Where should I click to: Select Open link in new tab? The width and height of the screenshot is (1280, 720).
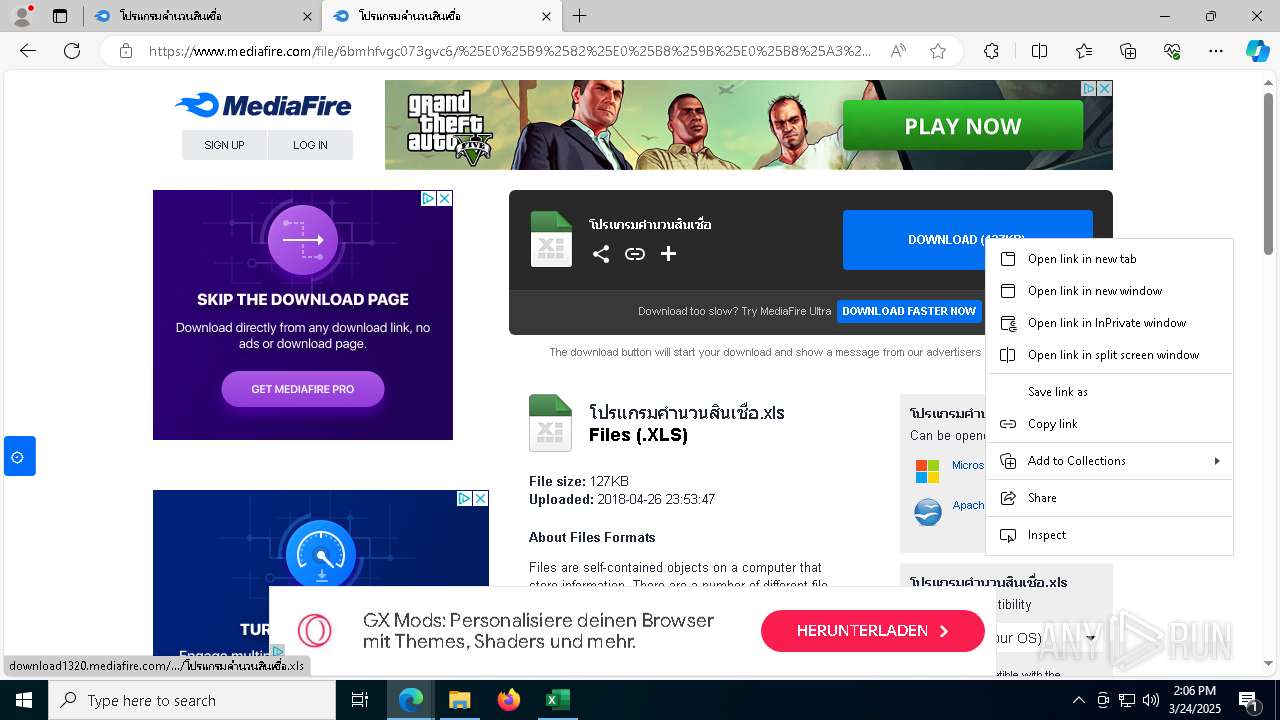(1109, 259)
